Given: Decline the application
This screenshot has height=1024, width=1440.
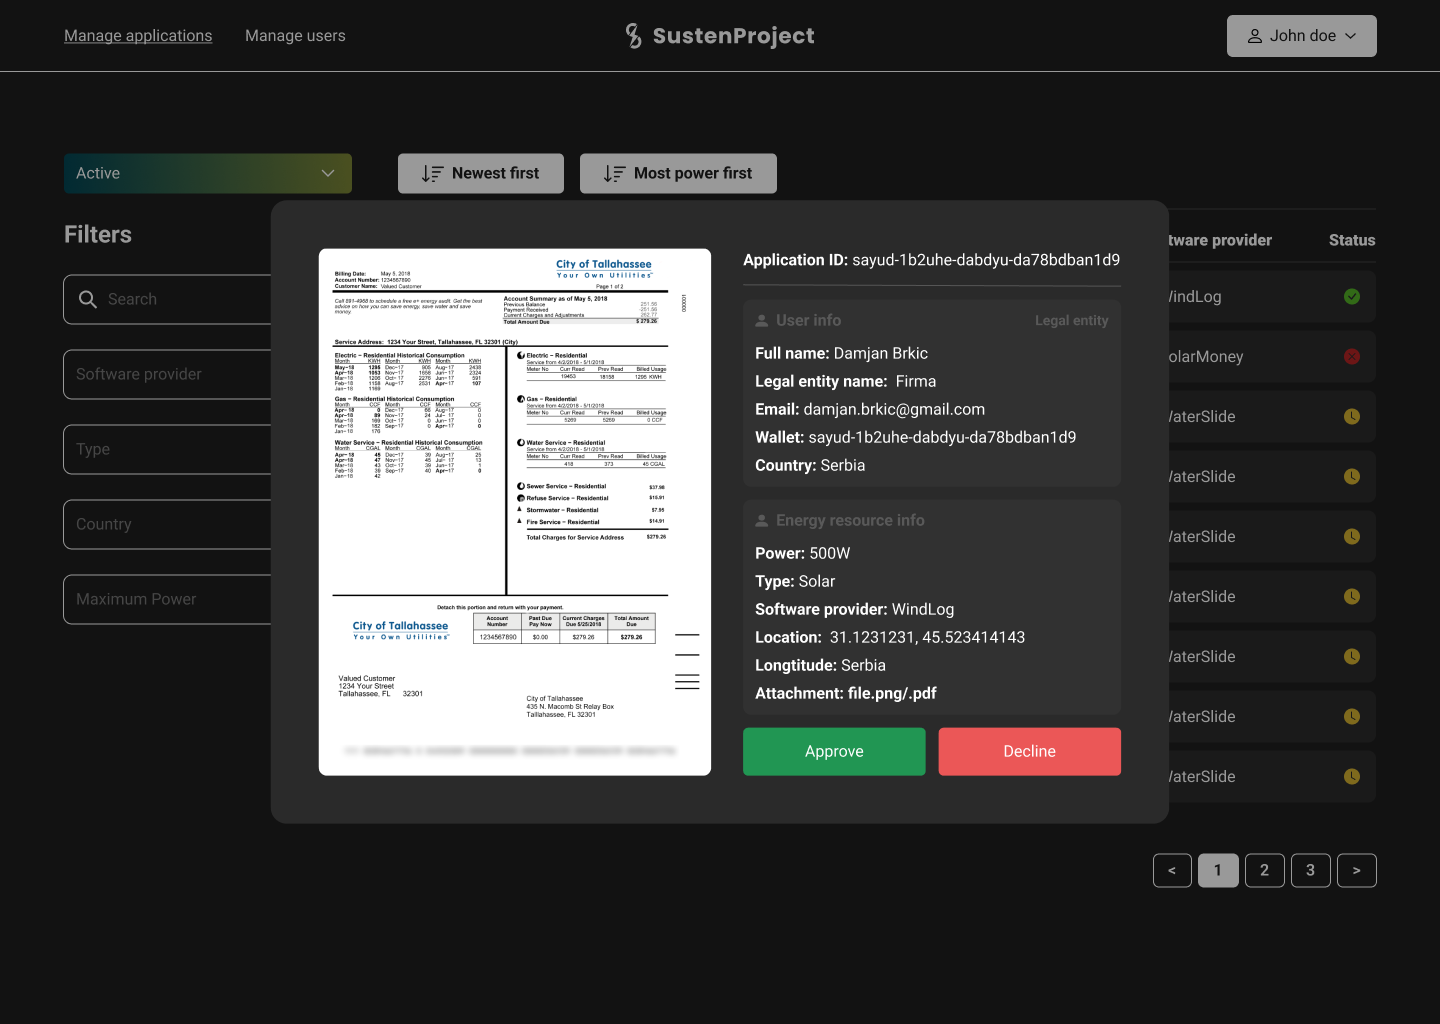Looking at the screenshot, I should coord(1029,752).
